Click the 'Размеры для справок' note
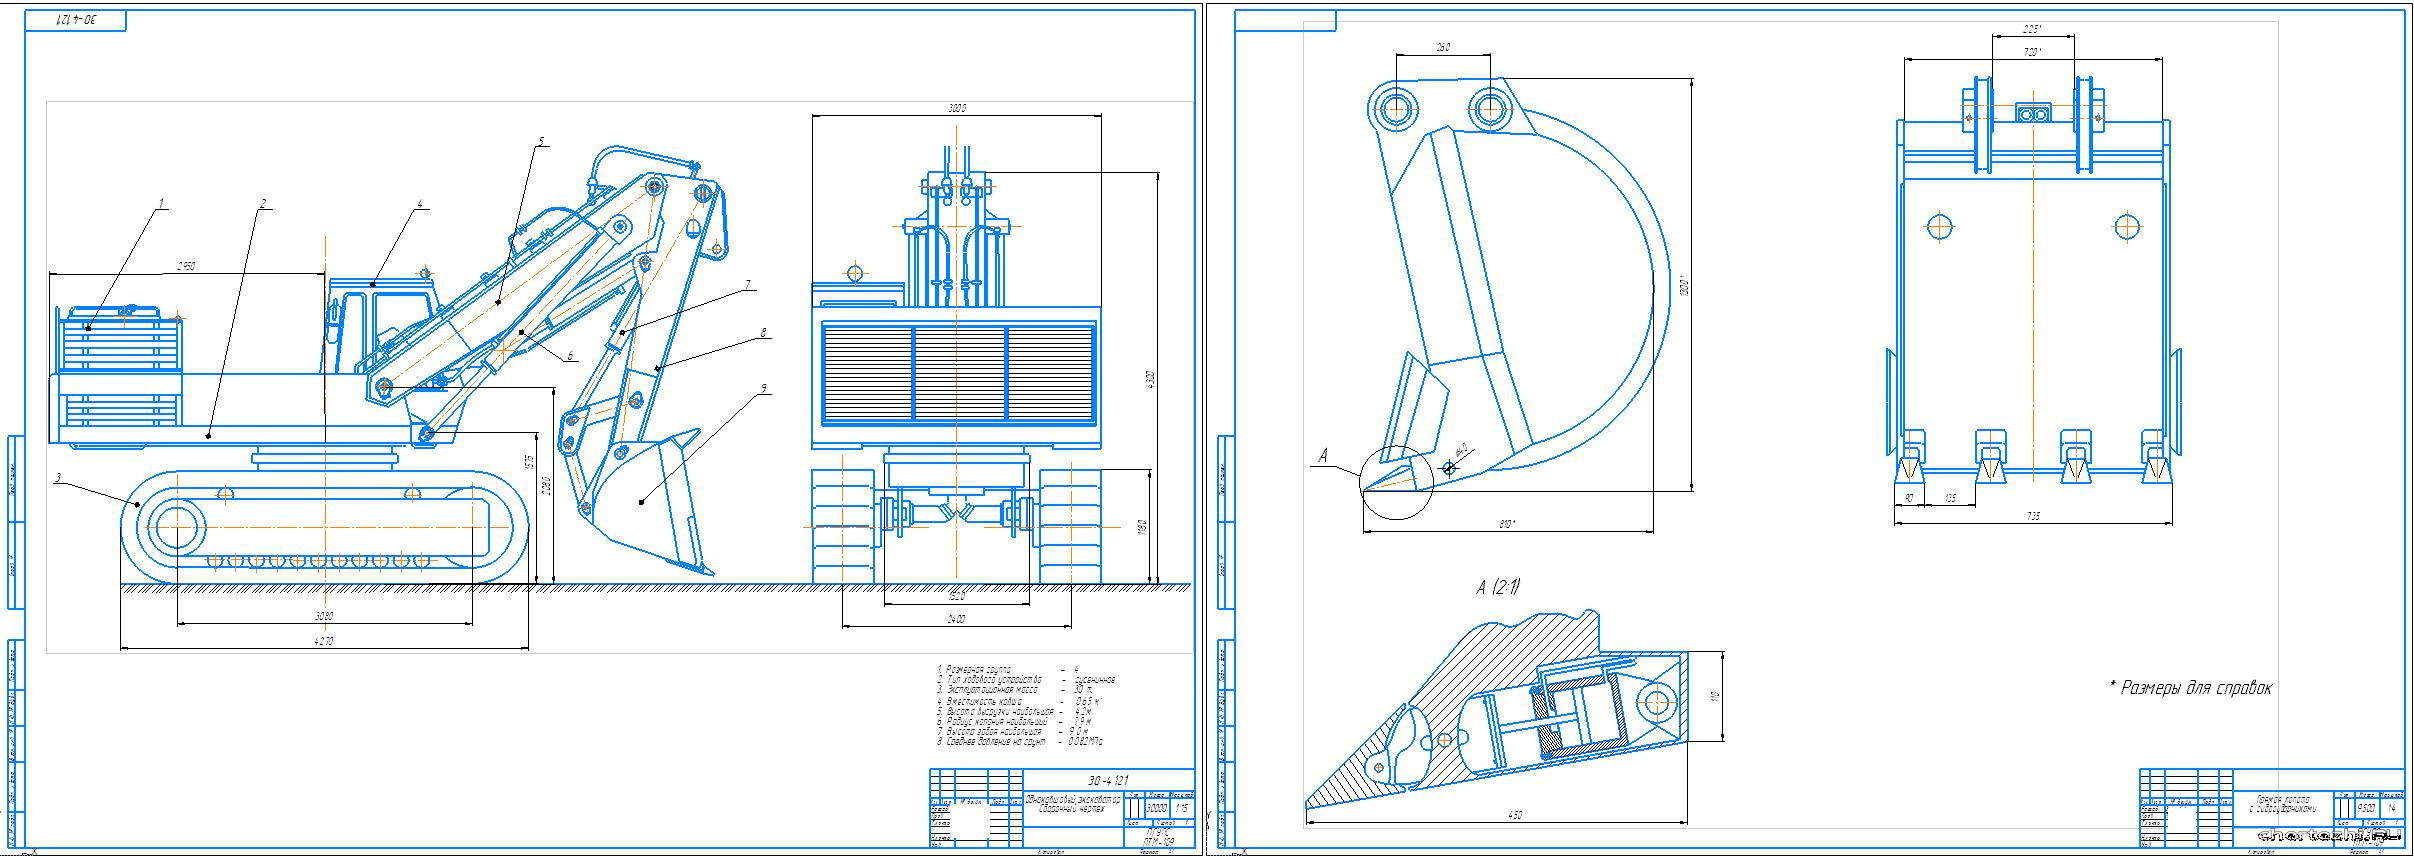2414x856 pixels. coord(2190,688)
